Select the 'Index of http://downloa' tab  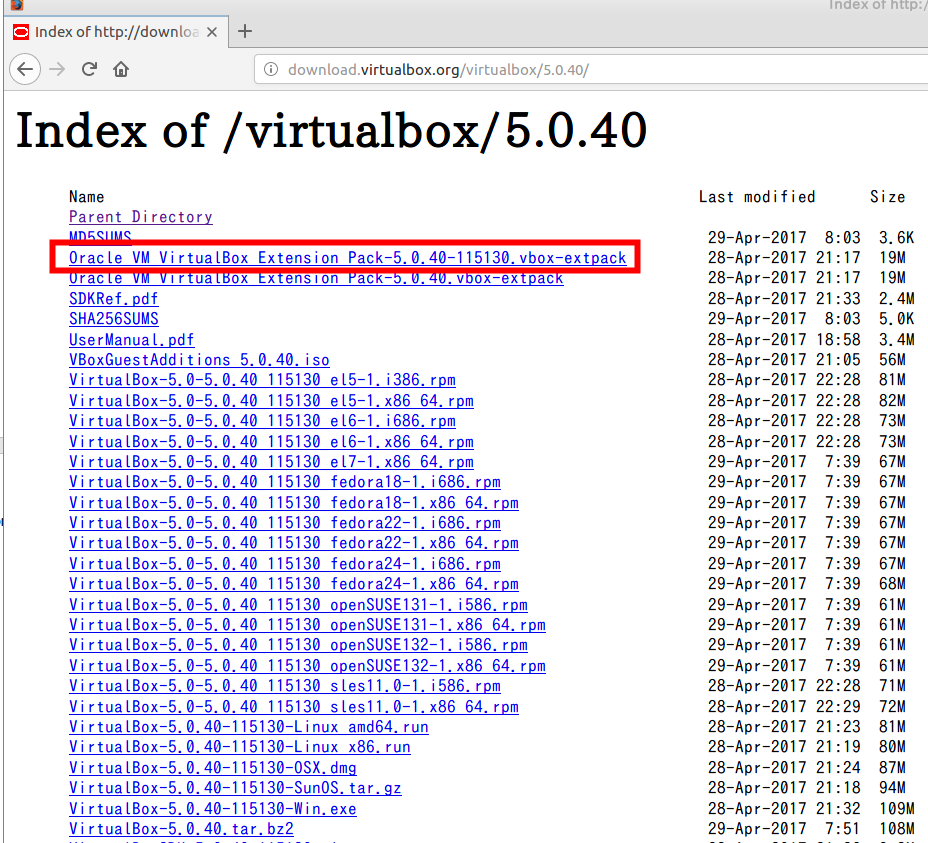tap(110, 31)
